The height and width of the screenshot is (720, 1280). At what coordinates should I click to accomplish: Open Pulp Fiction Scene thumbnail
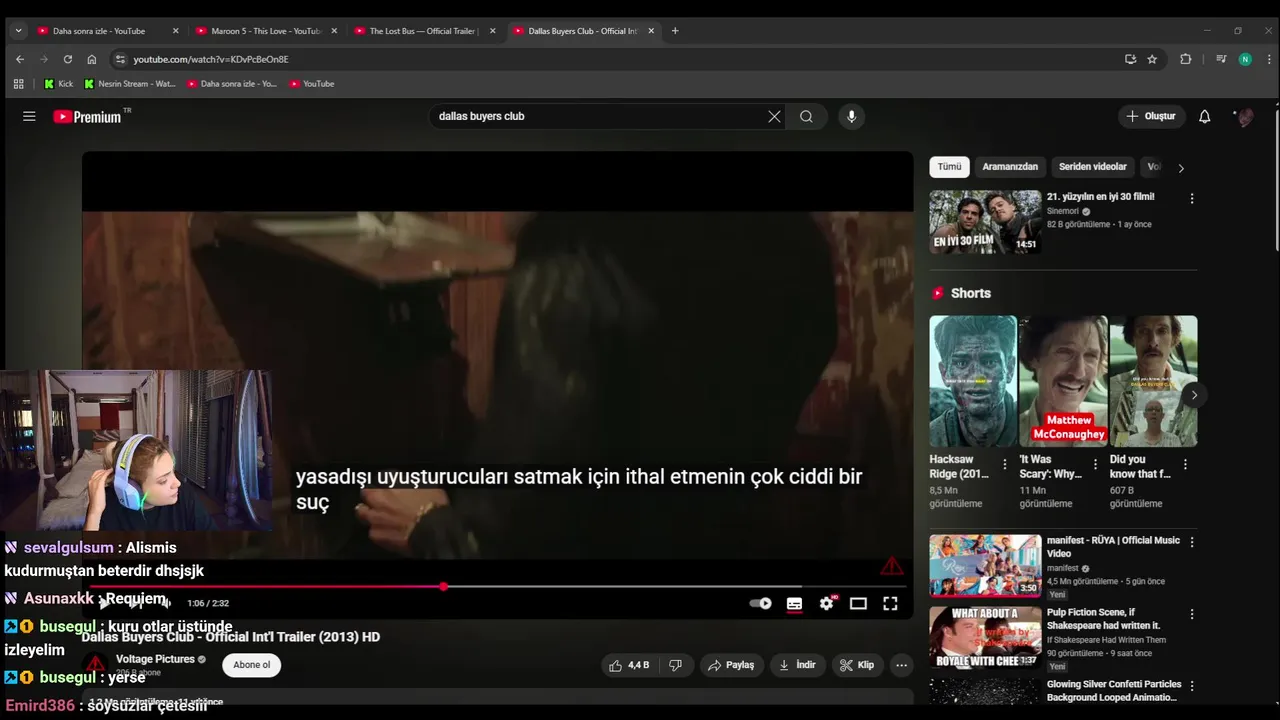coord(985,638)
